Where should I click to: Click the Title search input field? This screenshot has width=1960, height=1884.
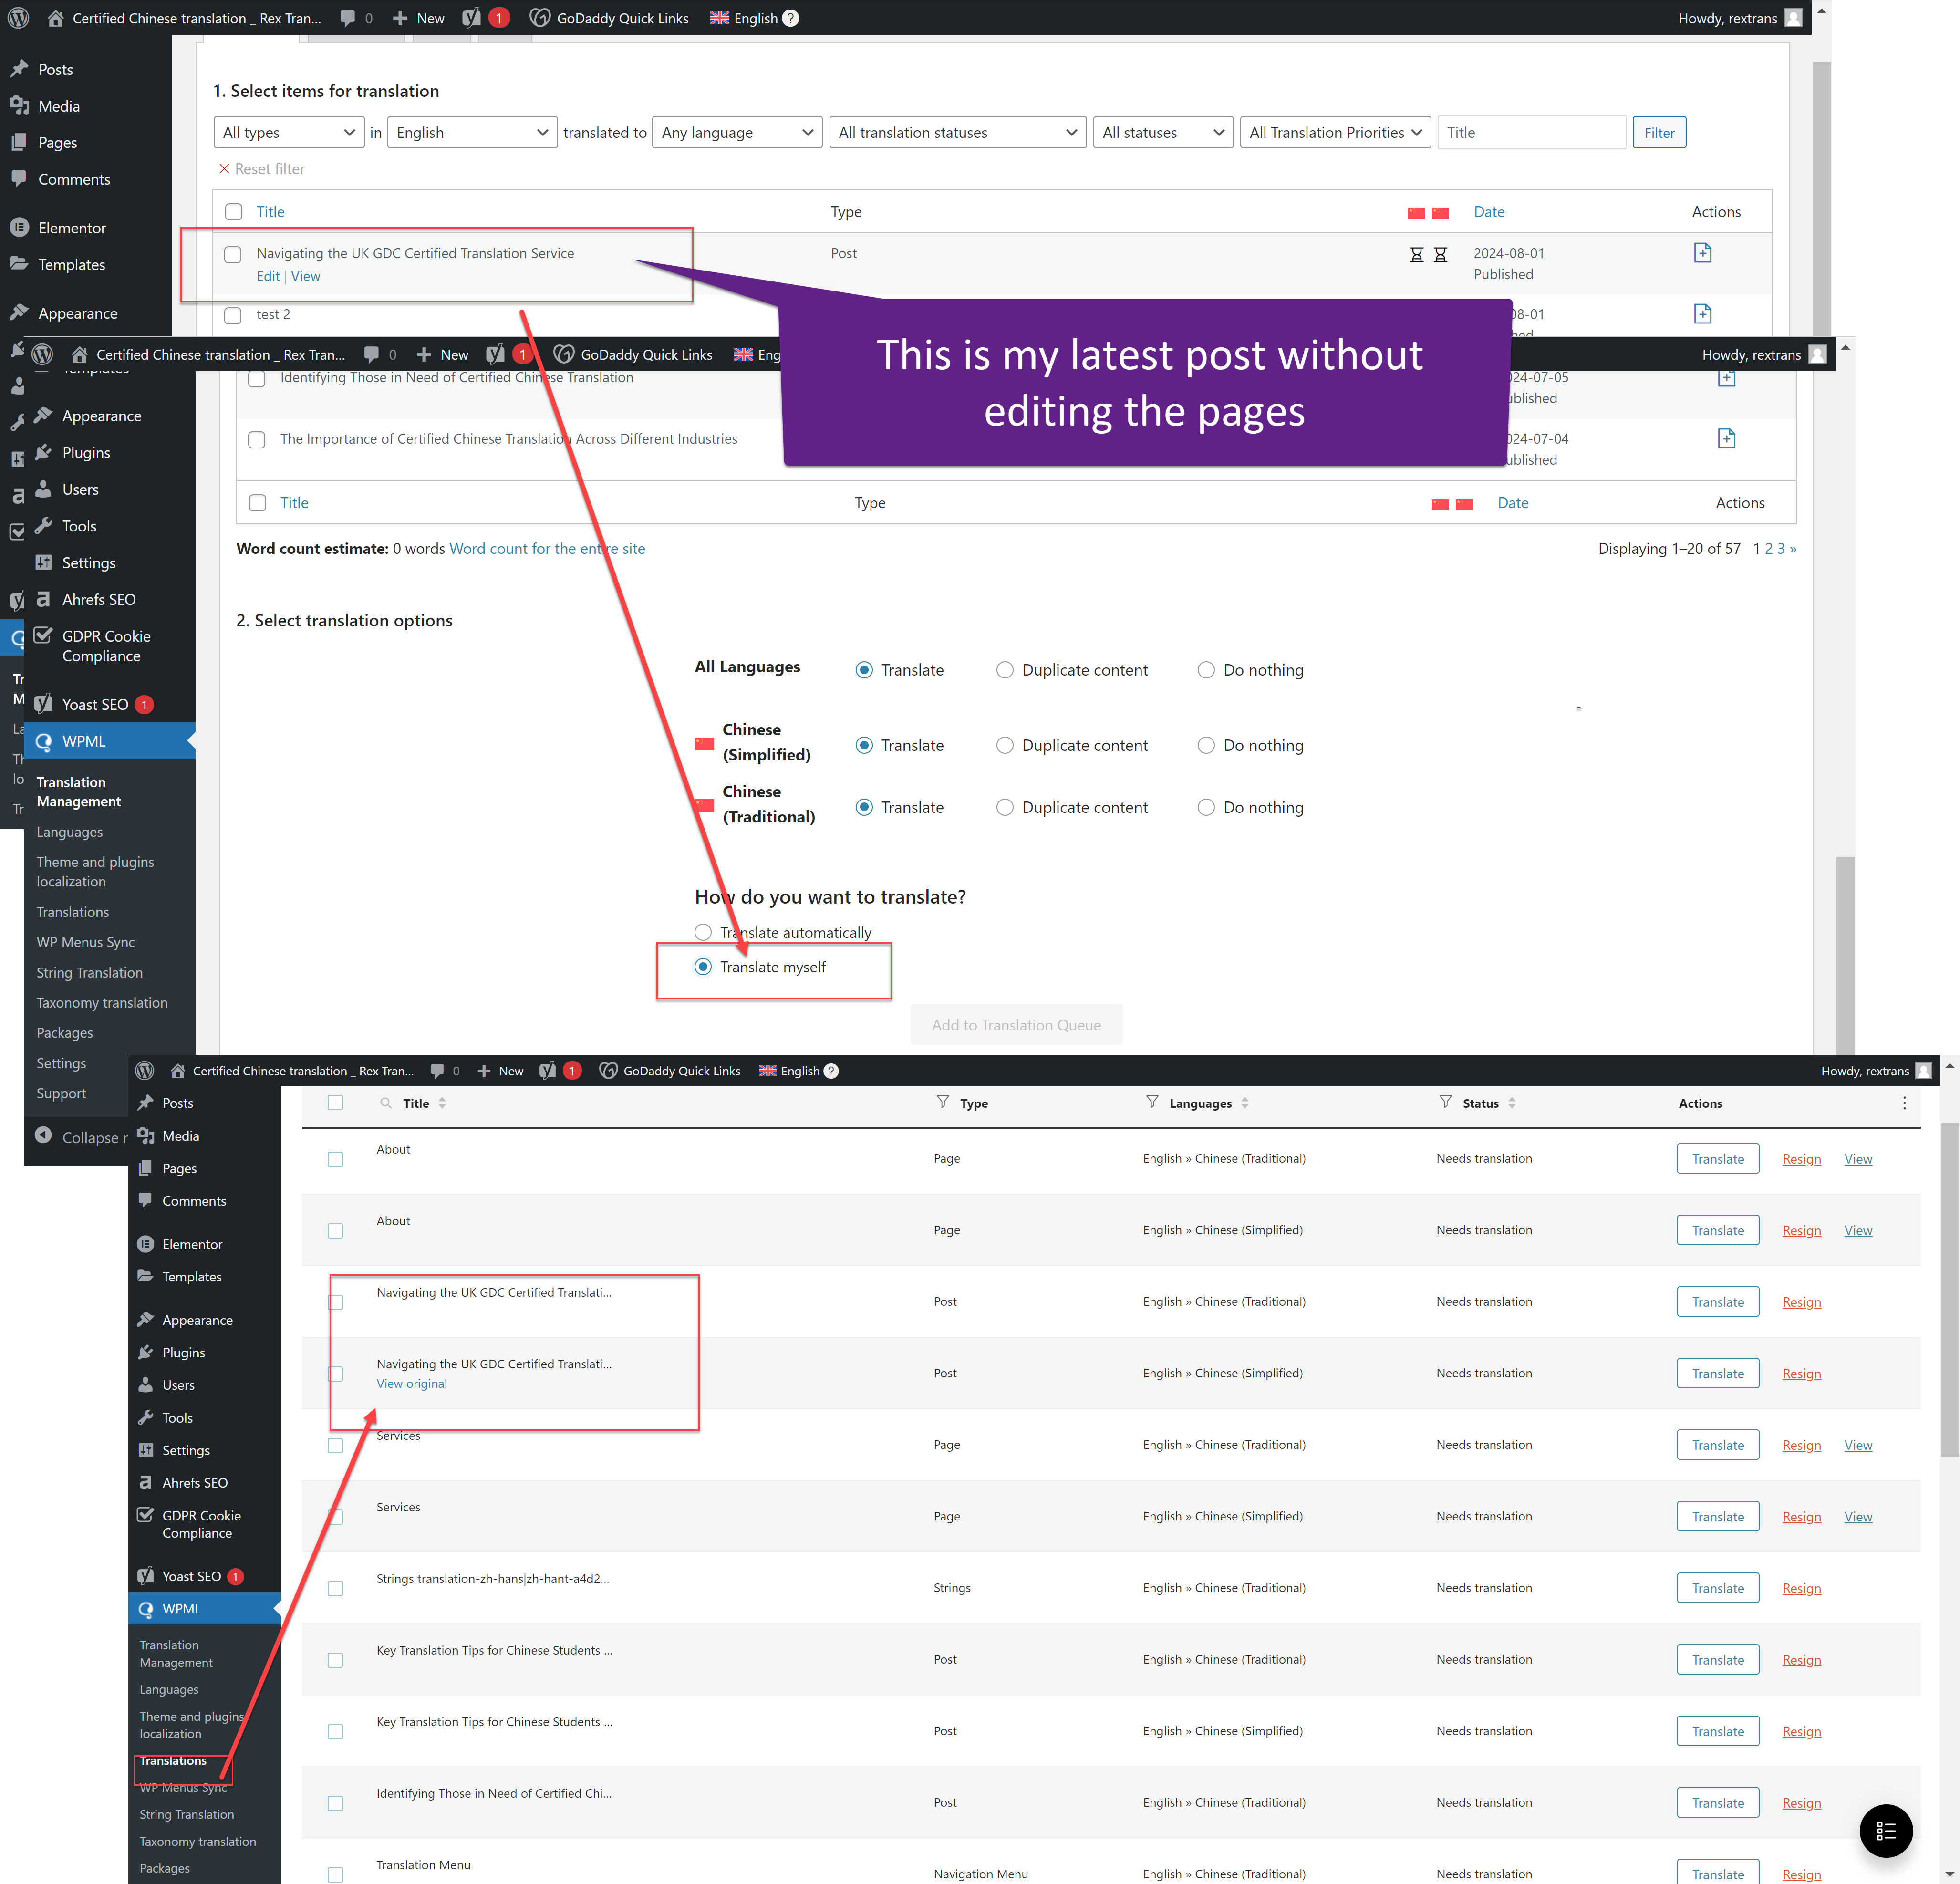pyautogui.click(x=1530, y=132)
